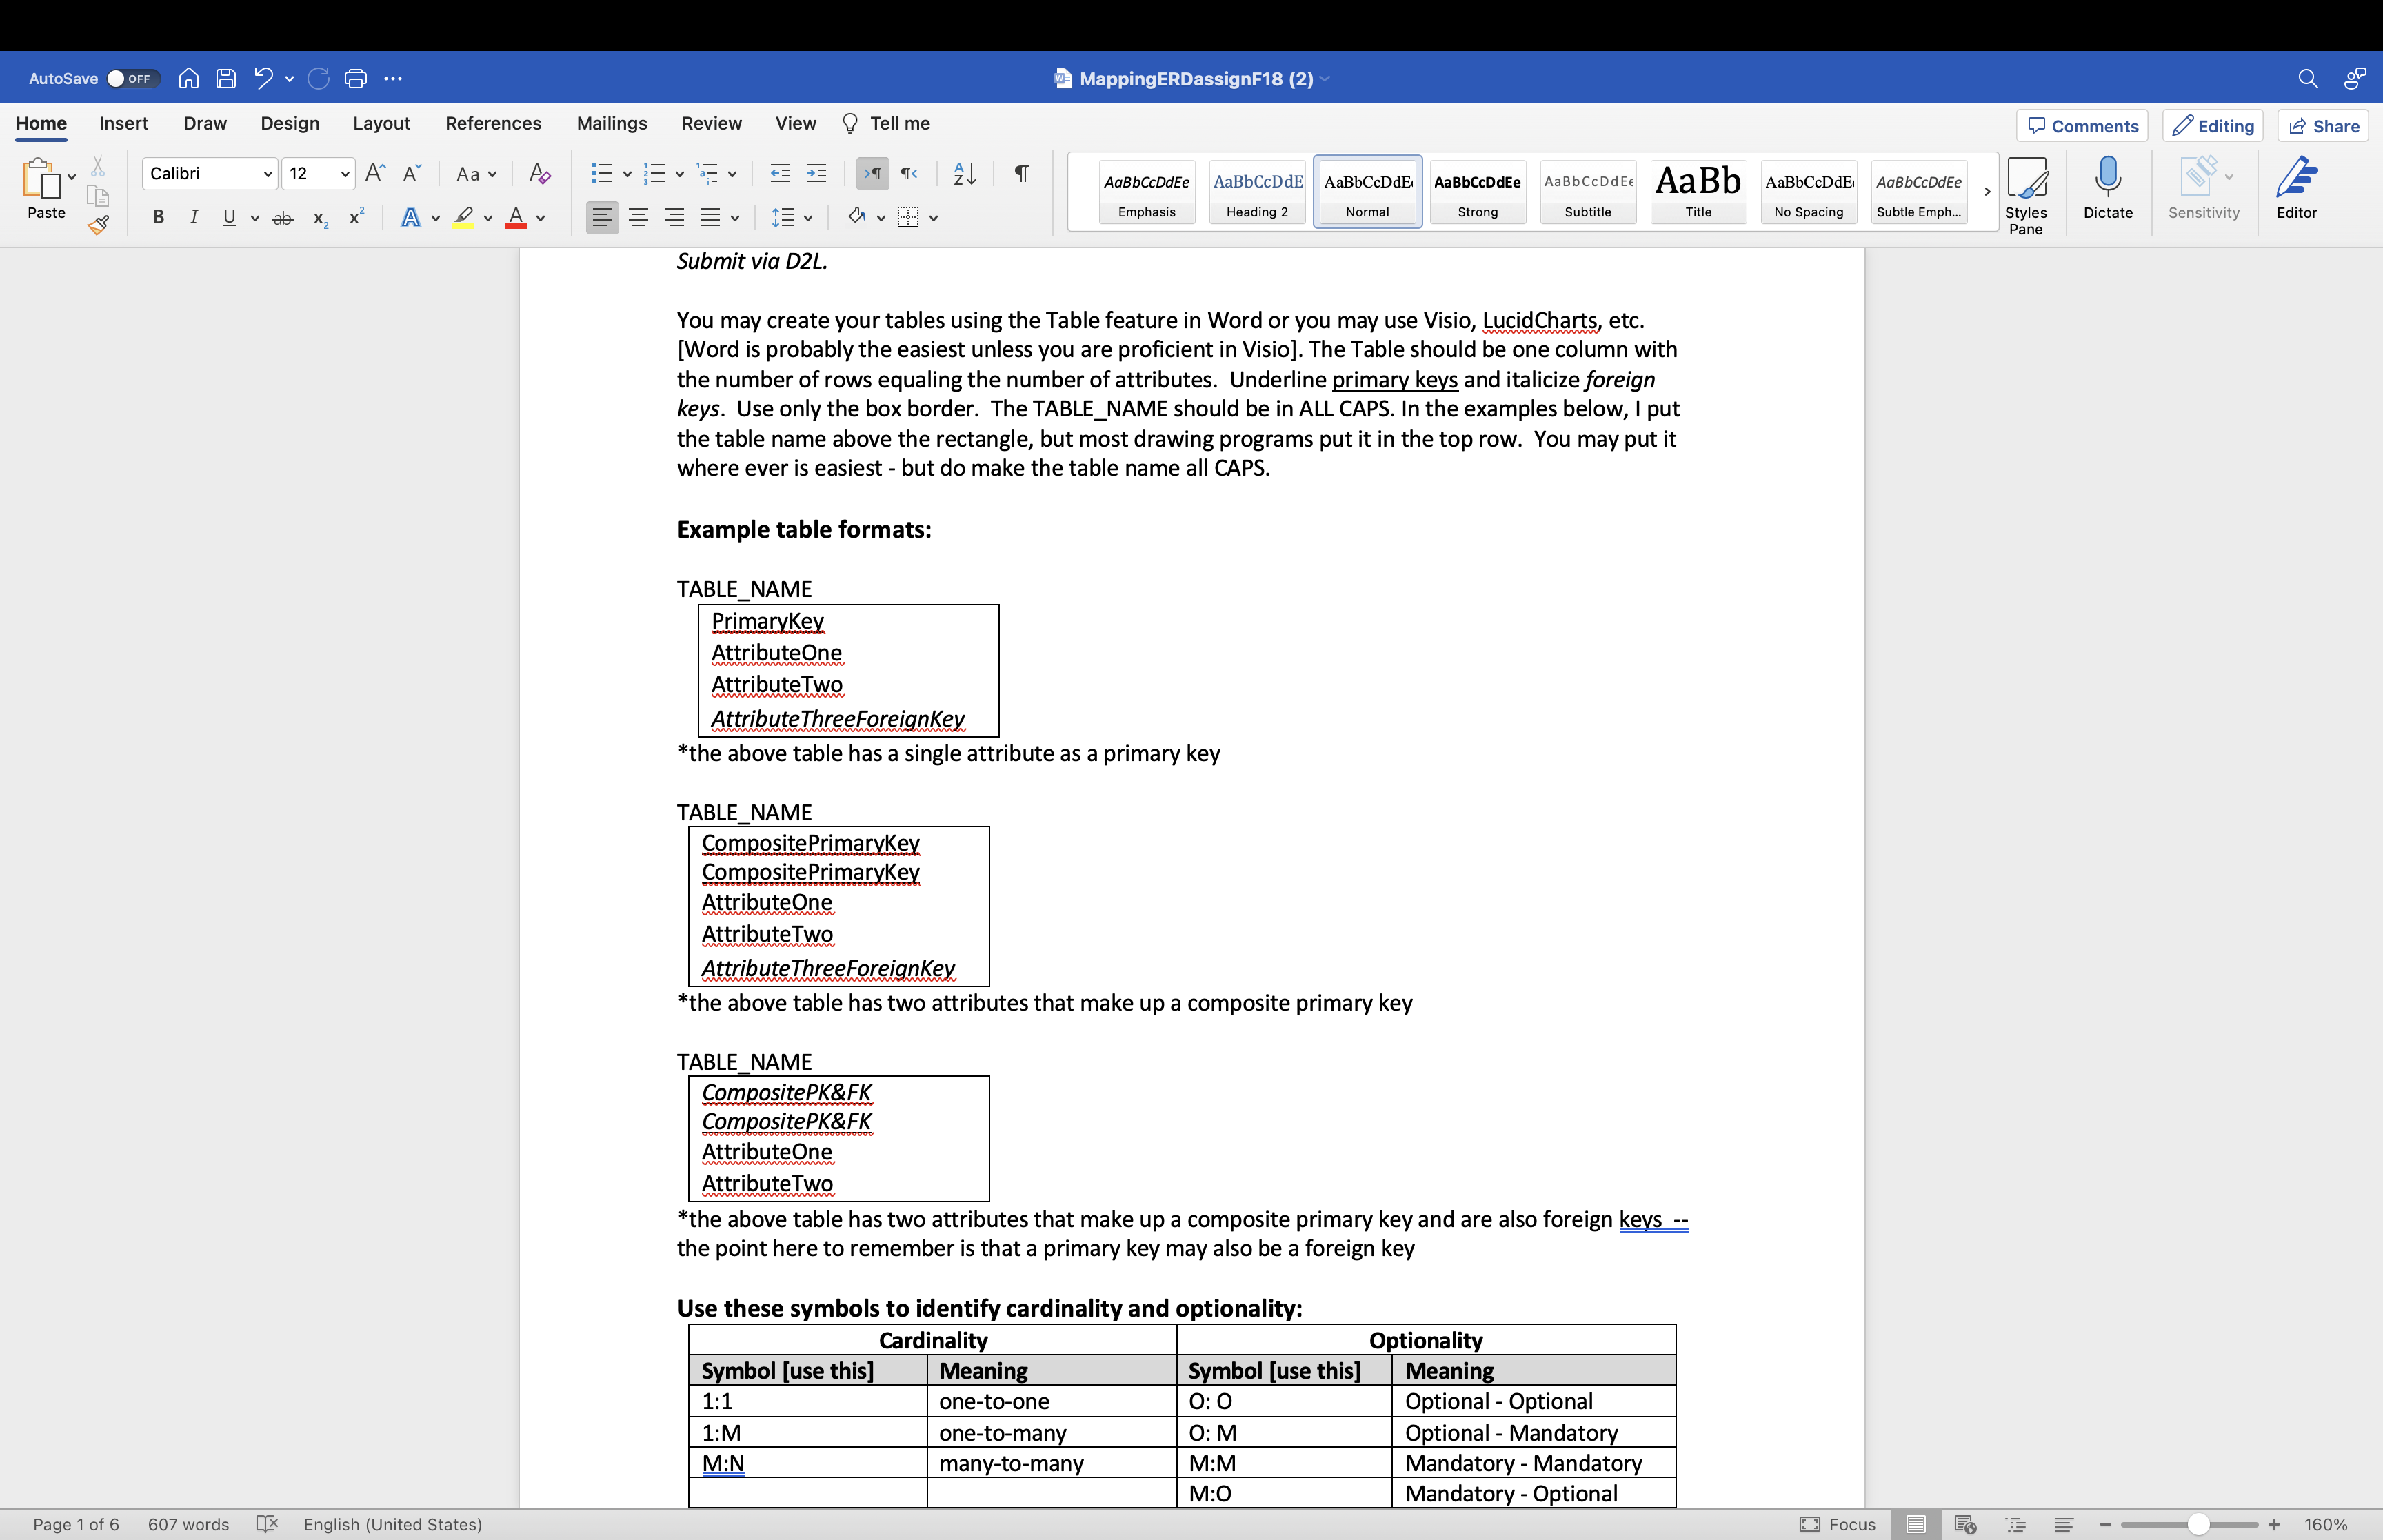This screenshot has height=1540, width=2383.
Task: Toggle bold formatting
Action: 158,218
